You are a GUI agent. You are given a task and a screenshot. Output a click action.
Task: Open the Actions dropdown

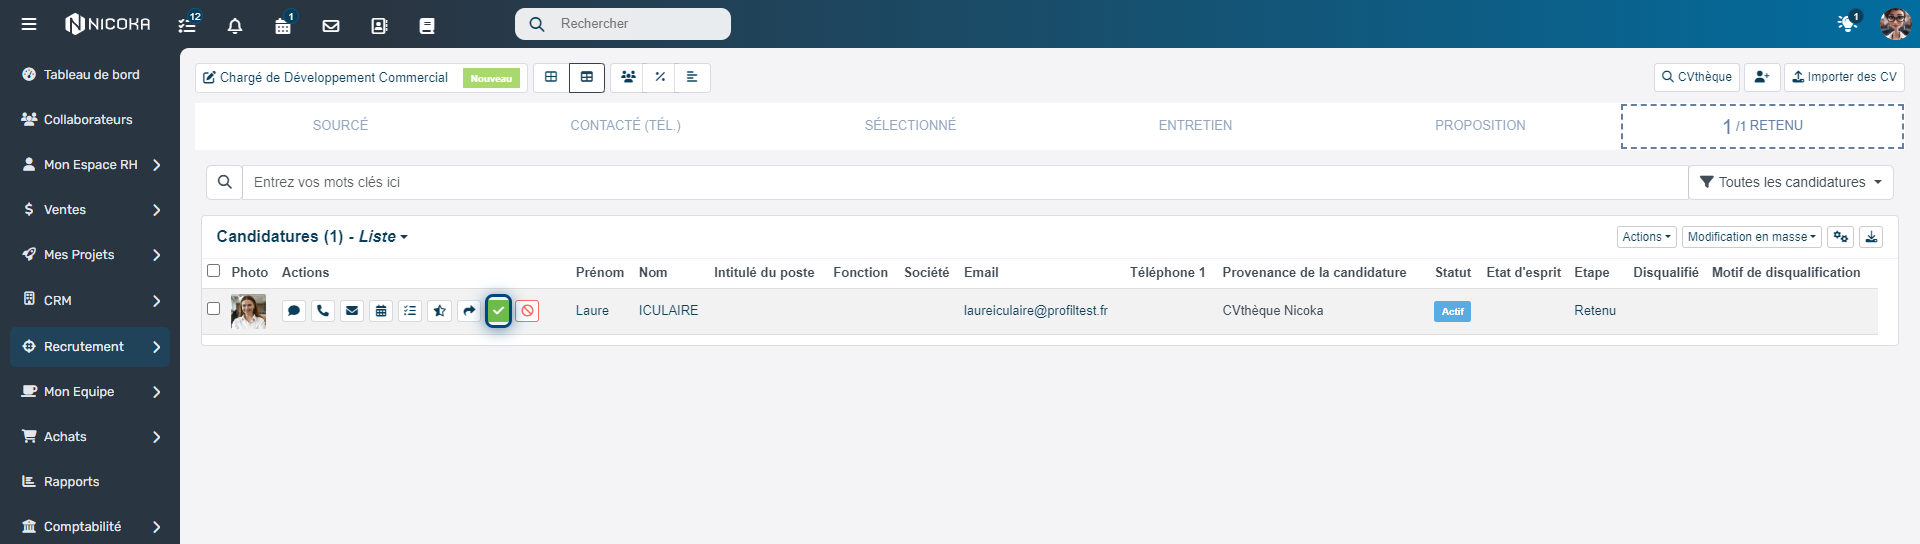pyautogui.click(x=1646, y=237)
